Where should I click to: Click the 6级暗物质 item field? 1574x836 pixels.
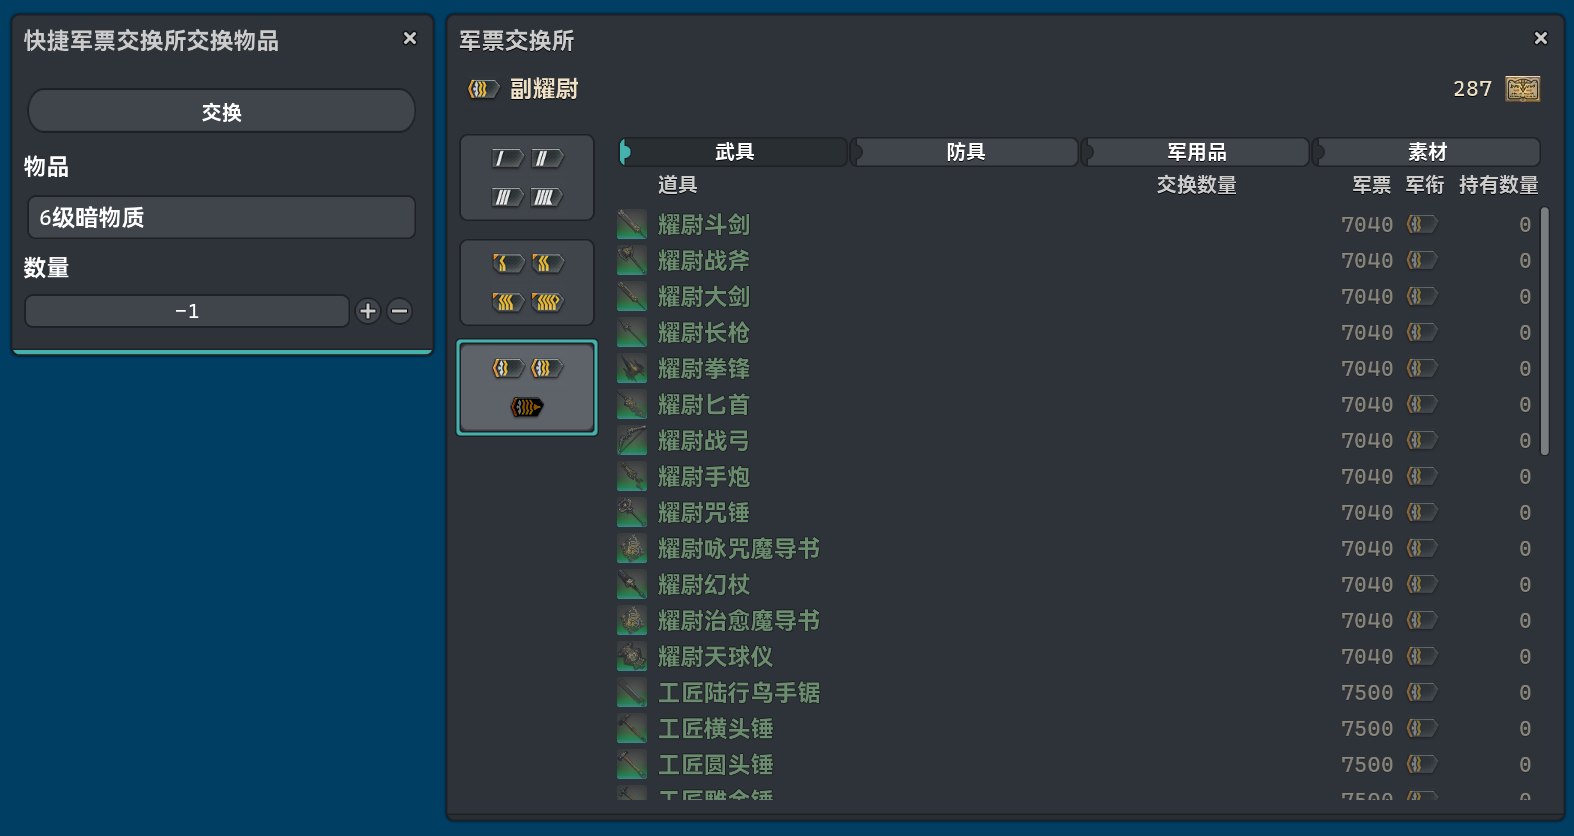point(221,217)
